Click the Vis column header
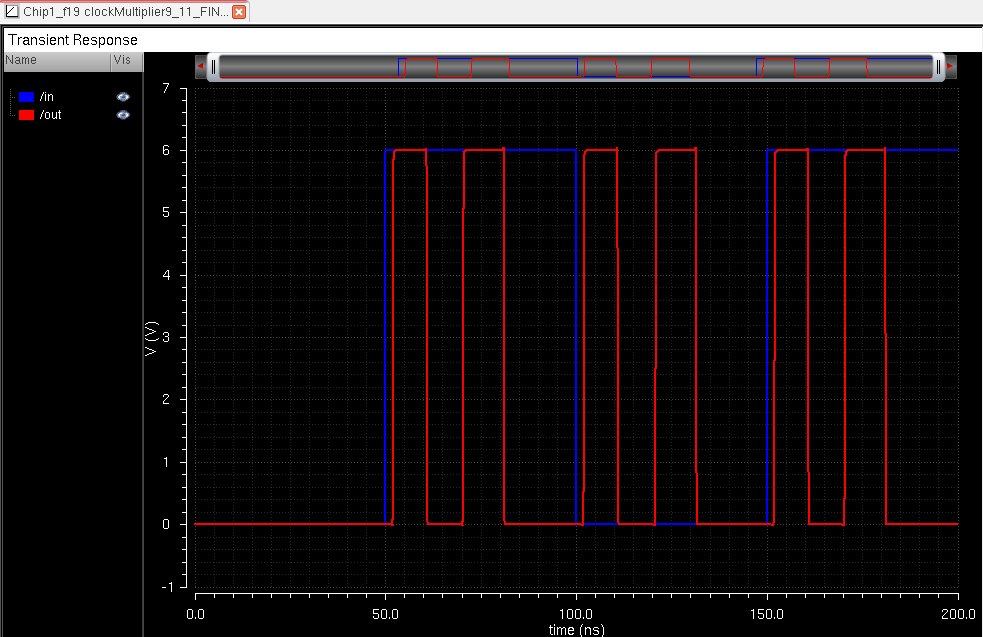The image size is (983, 637). [122, 60]
